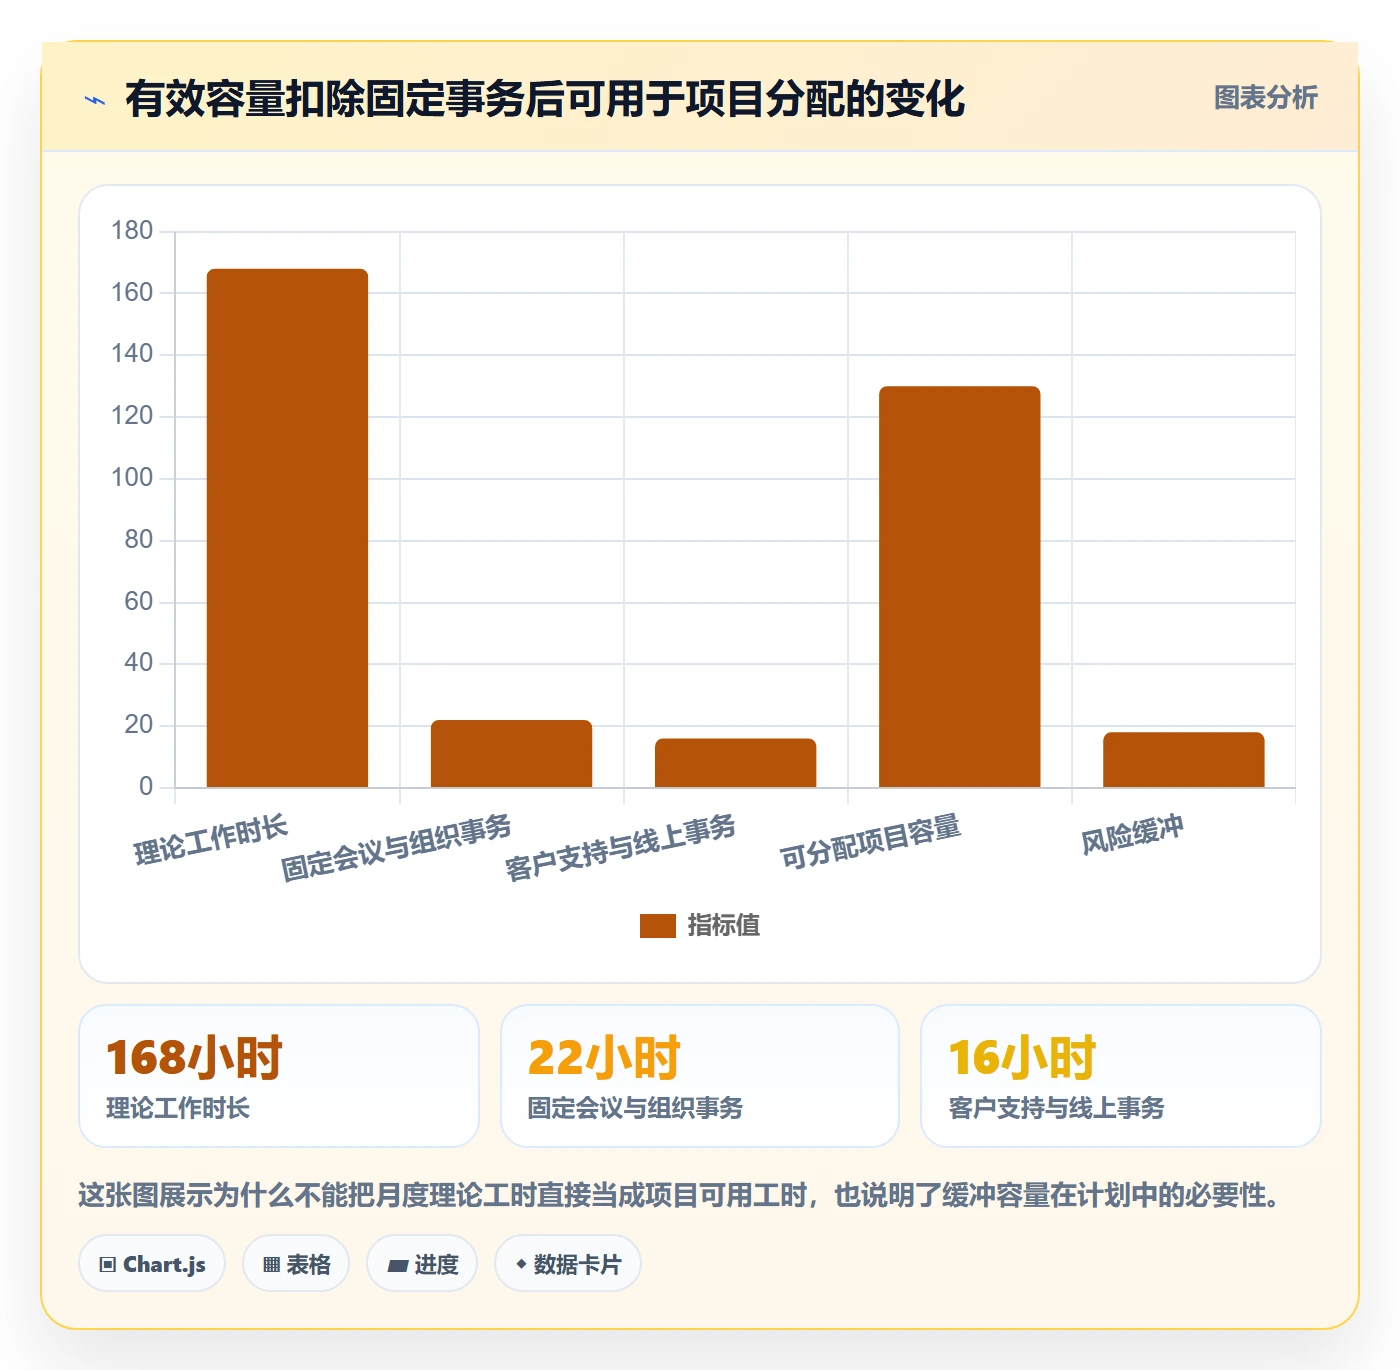Screen dimensions: 1400x1370
Task: Click the 指标值 legend text
Action: (723, 926)
